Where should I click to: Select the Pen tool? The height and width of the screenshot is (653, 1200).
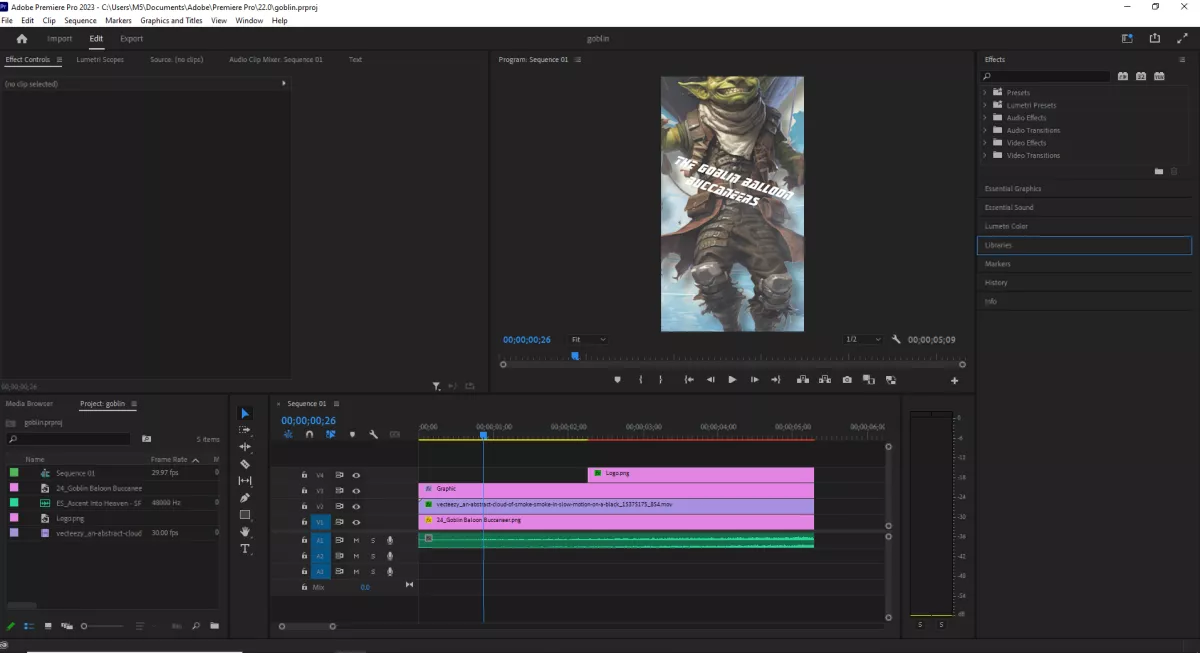(x=245, y=498)
